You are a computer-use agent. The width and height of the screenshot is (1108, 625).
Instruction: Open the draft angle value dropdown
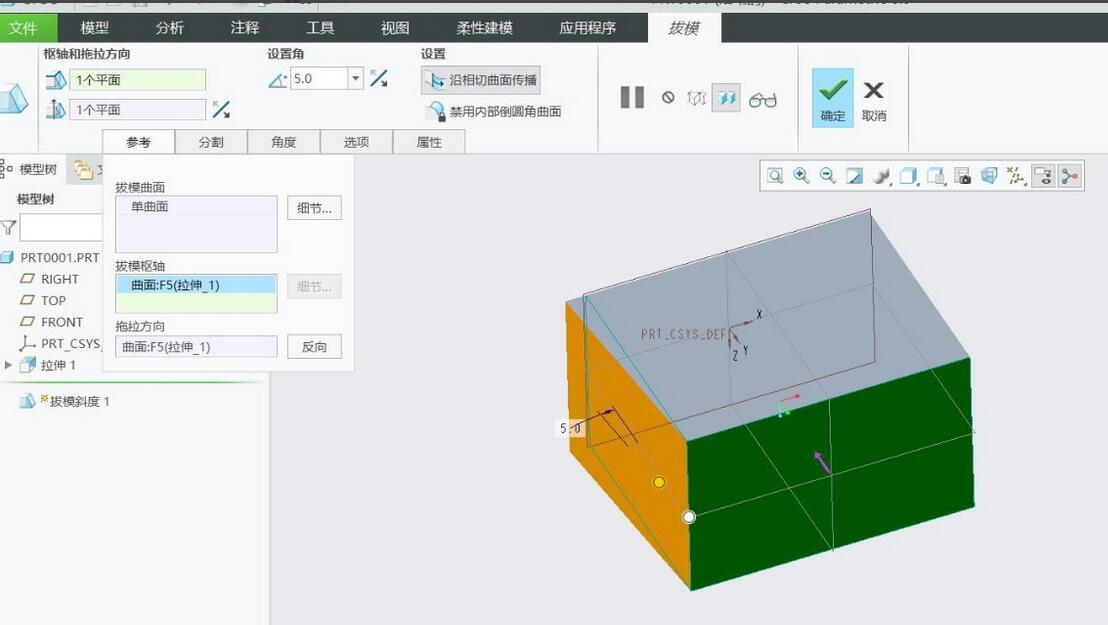(355, 78)
